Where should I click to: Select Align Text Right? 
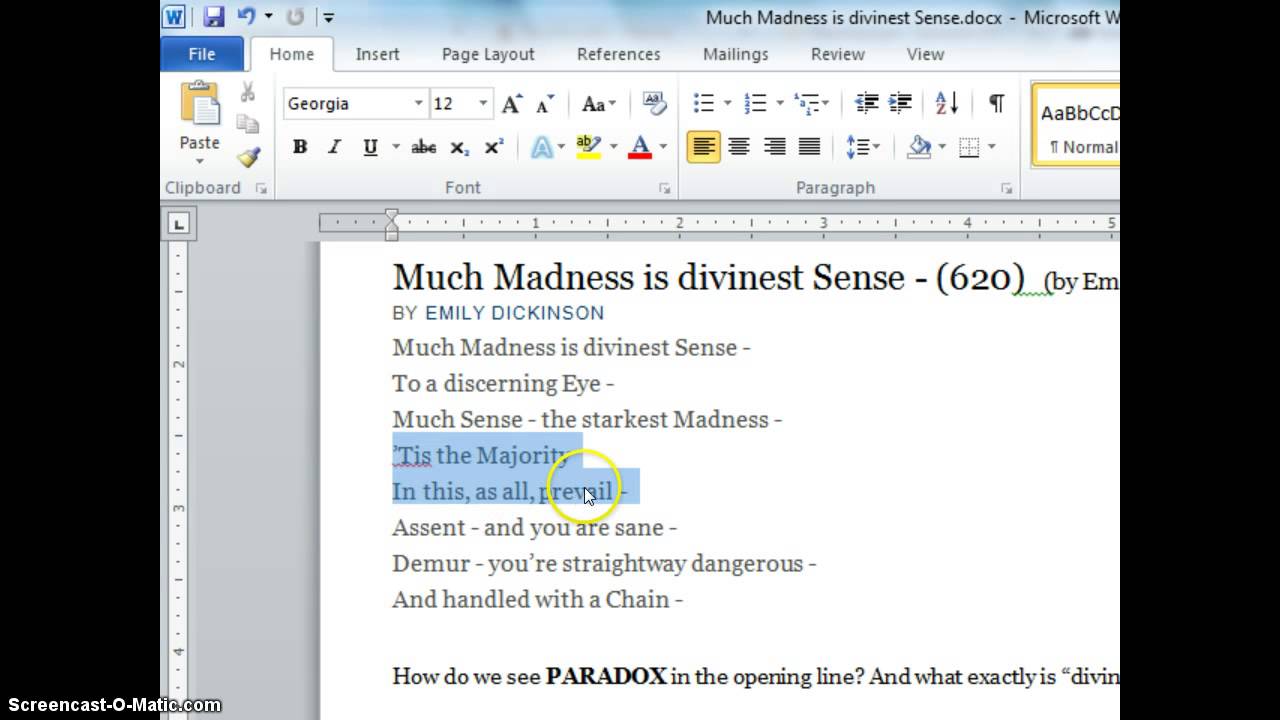[x=774, y=147]
